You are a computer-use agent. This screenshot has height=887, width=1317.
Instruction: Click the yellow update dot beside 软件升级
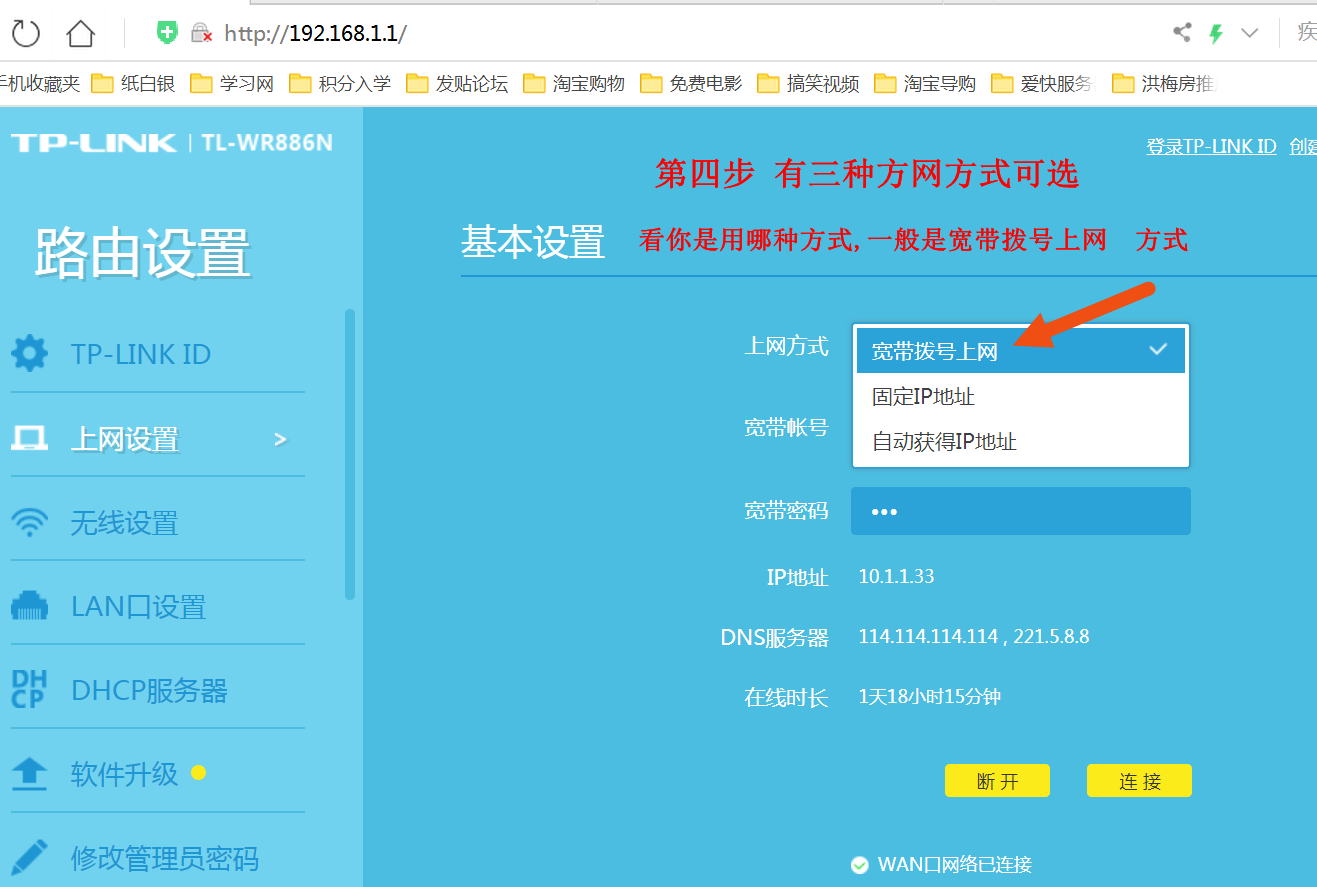[x=198, y=773]
